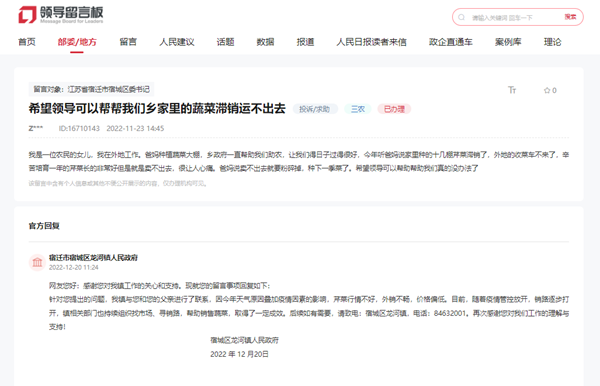Open the 留言 nav item
The image size is (600, 386).
coord(128,42)
